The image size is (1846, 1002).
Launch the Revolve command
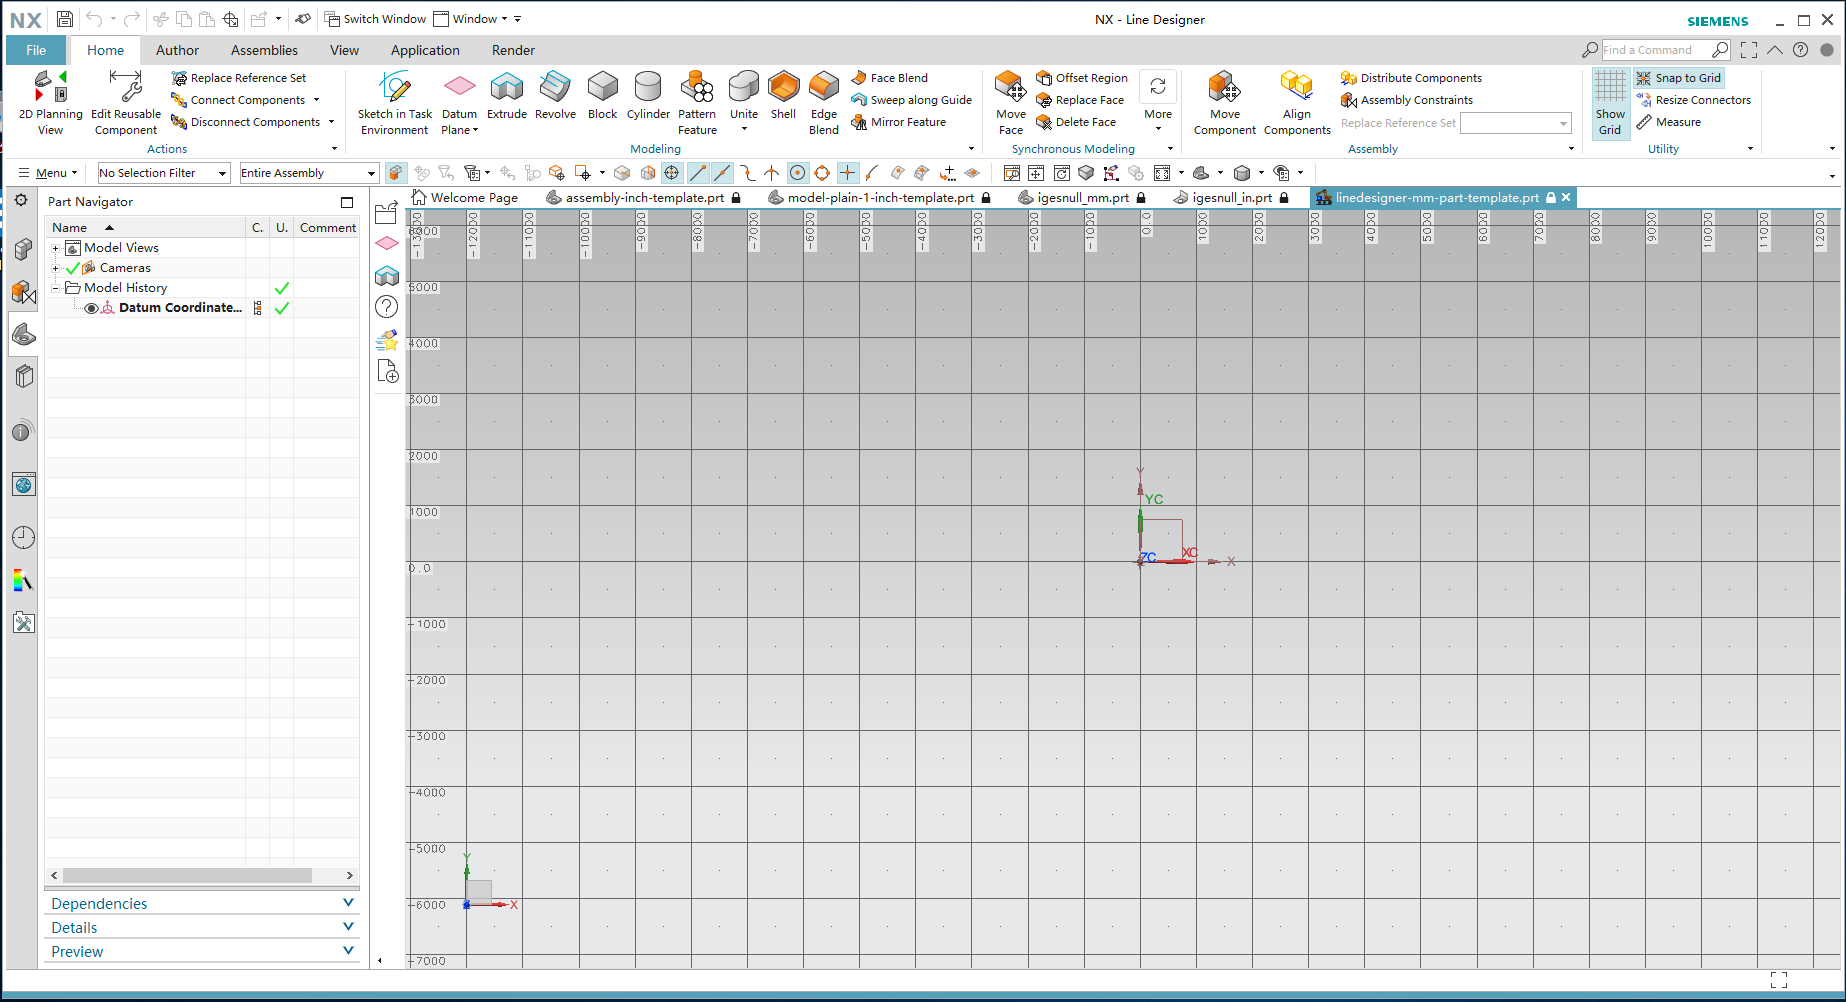555,96
